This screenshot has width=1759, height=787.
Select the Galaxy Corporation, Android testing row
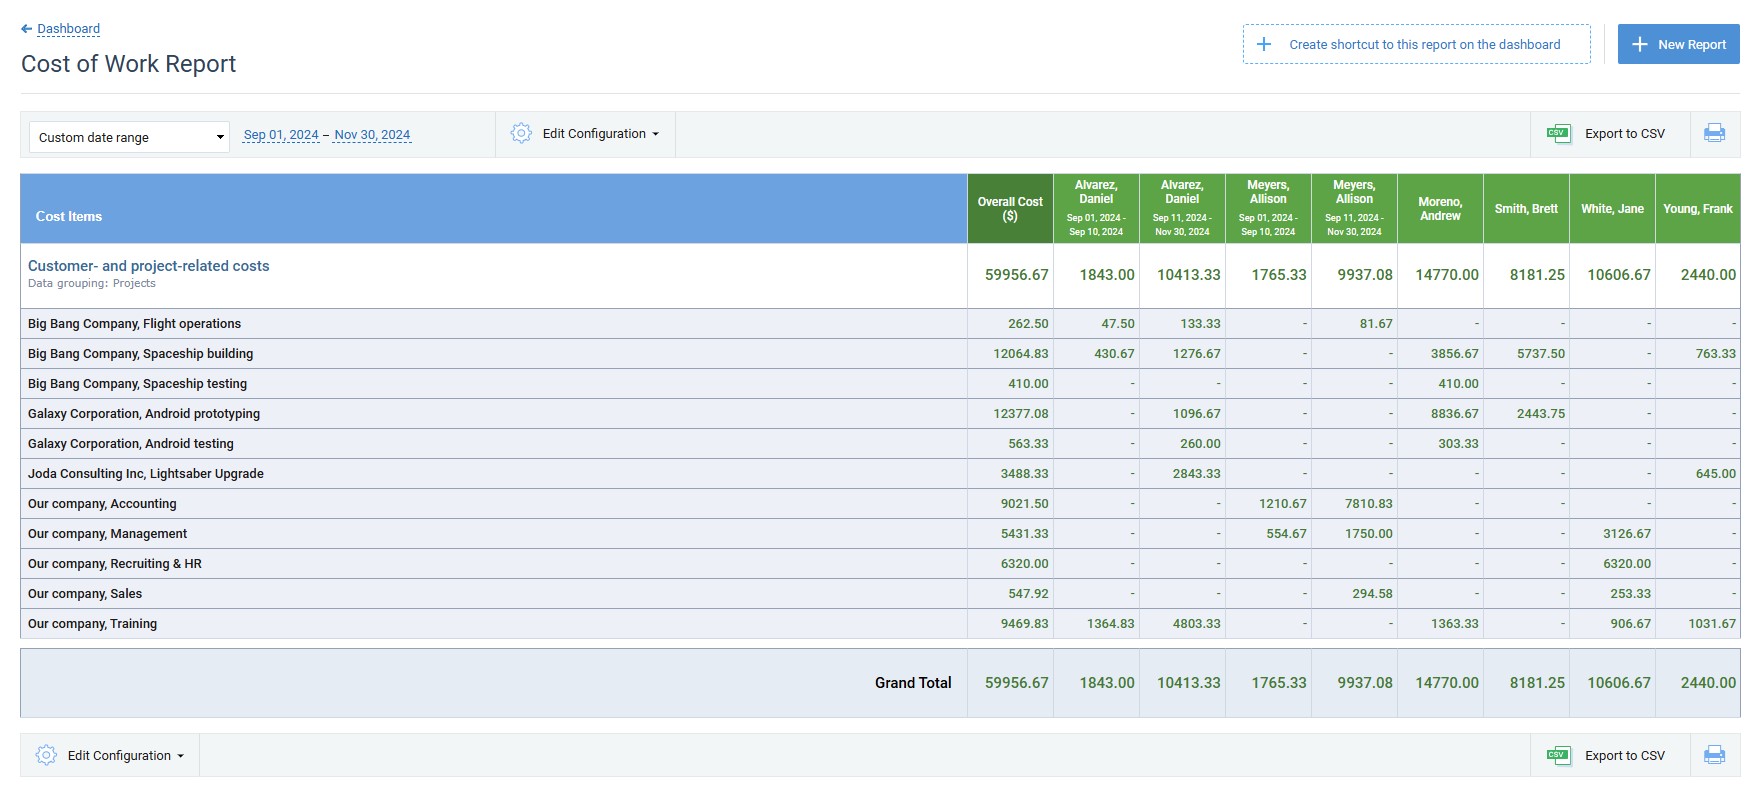[880, 444]
